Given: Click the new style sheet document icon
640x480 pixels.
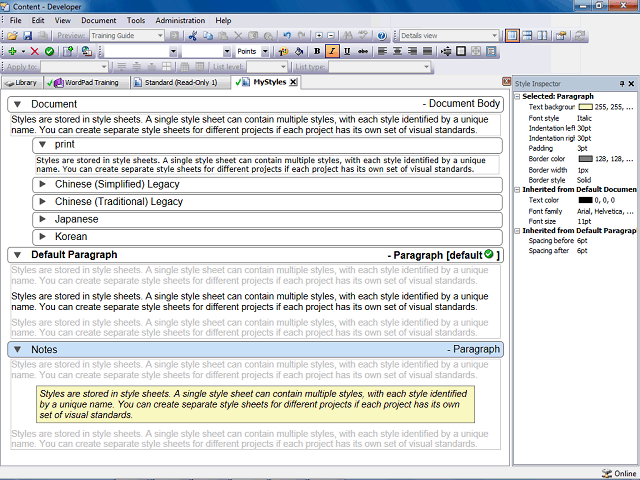Looking at the screenshot, I should [68, 51].
